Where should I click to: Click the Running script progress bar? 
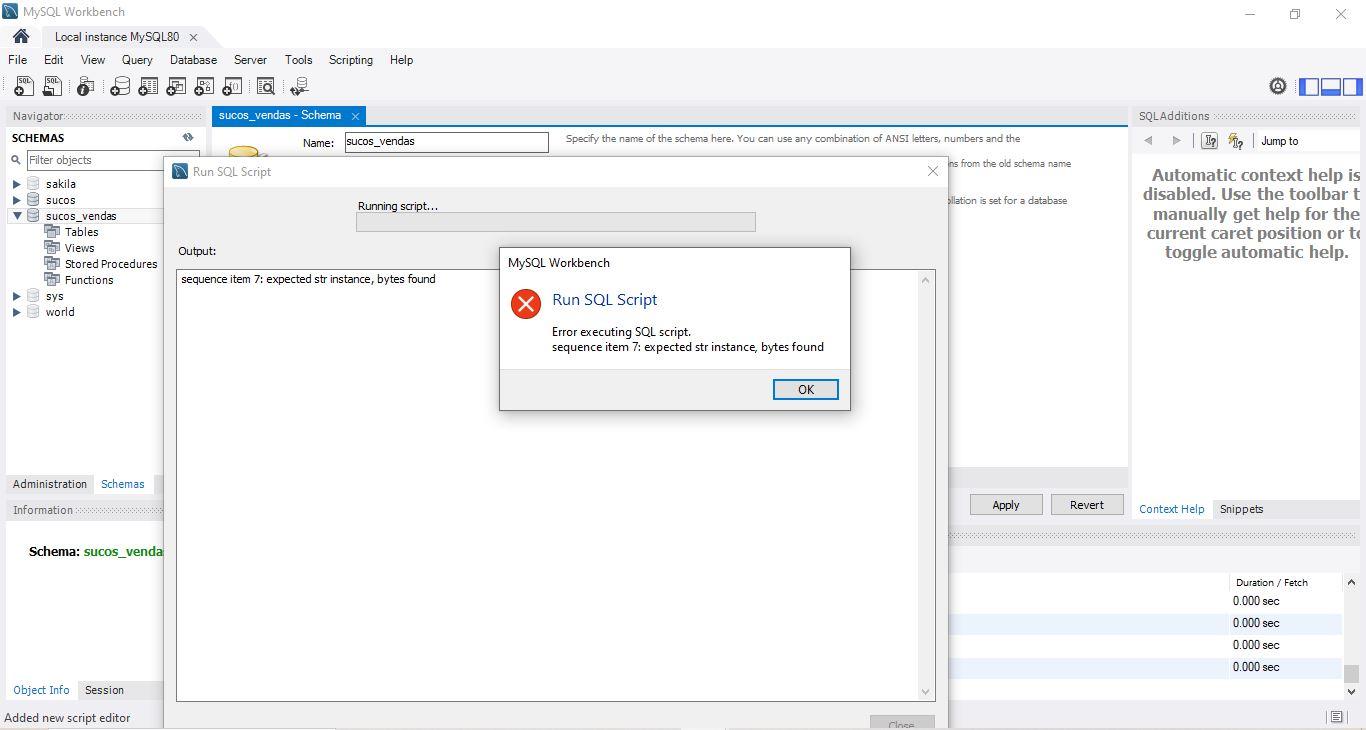[556, 222]
